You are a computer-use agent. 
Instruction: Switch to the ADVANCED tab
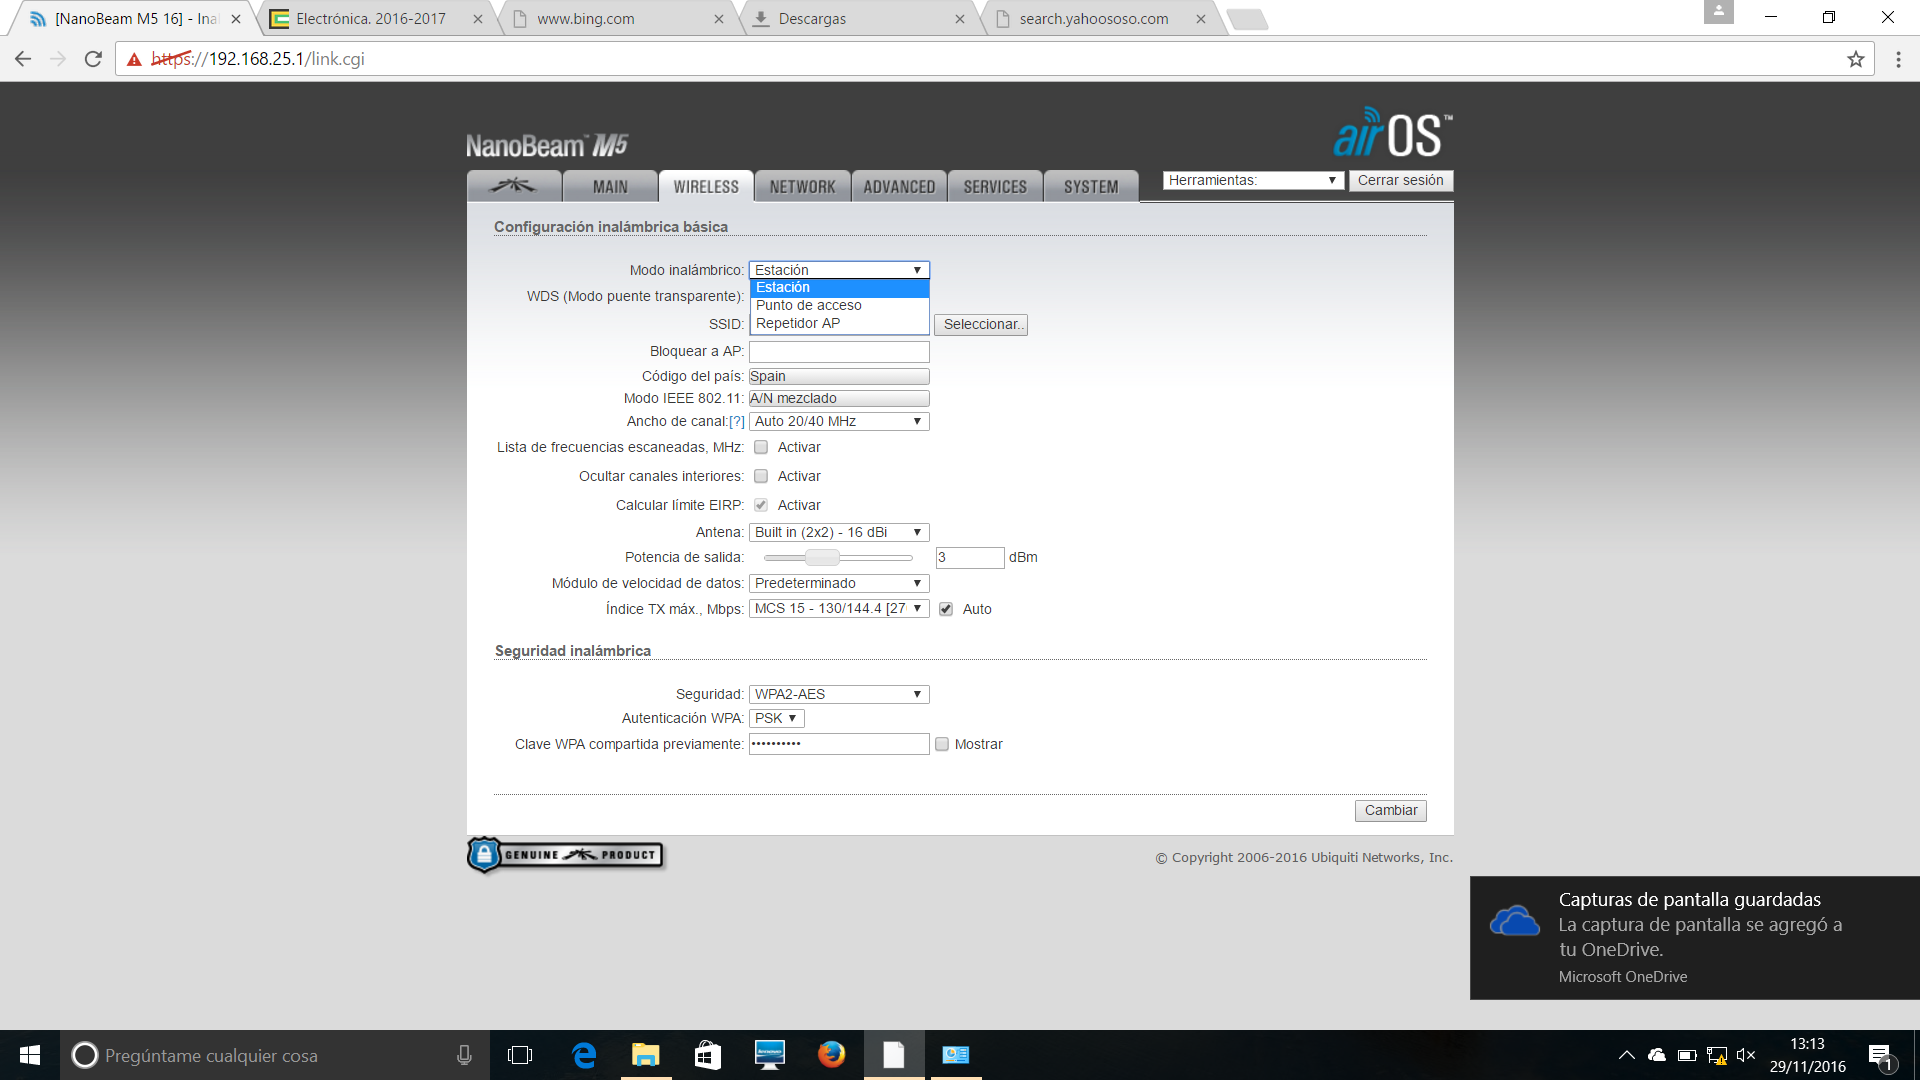click(x=899, y=186)
